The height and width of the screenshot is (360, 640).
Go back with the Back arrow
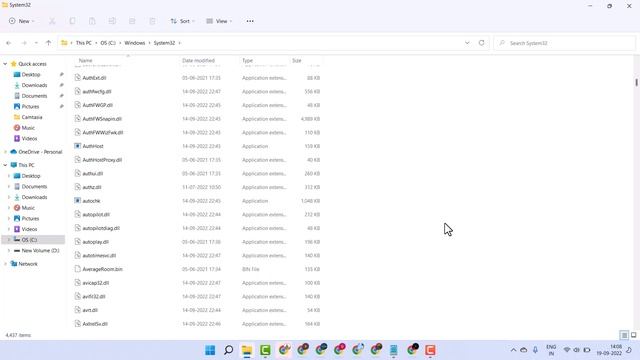(x=9, y=43)
